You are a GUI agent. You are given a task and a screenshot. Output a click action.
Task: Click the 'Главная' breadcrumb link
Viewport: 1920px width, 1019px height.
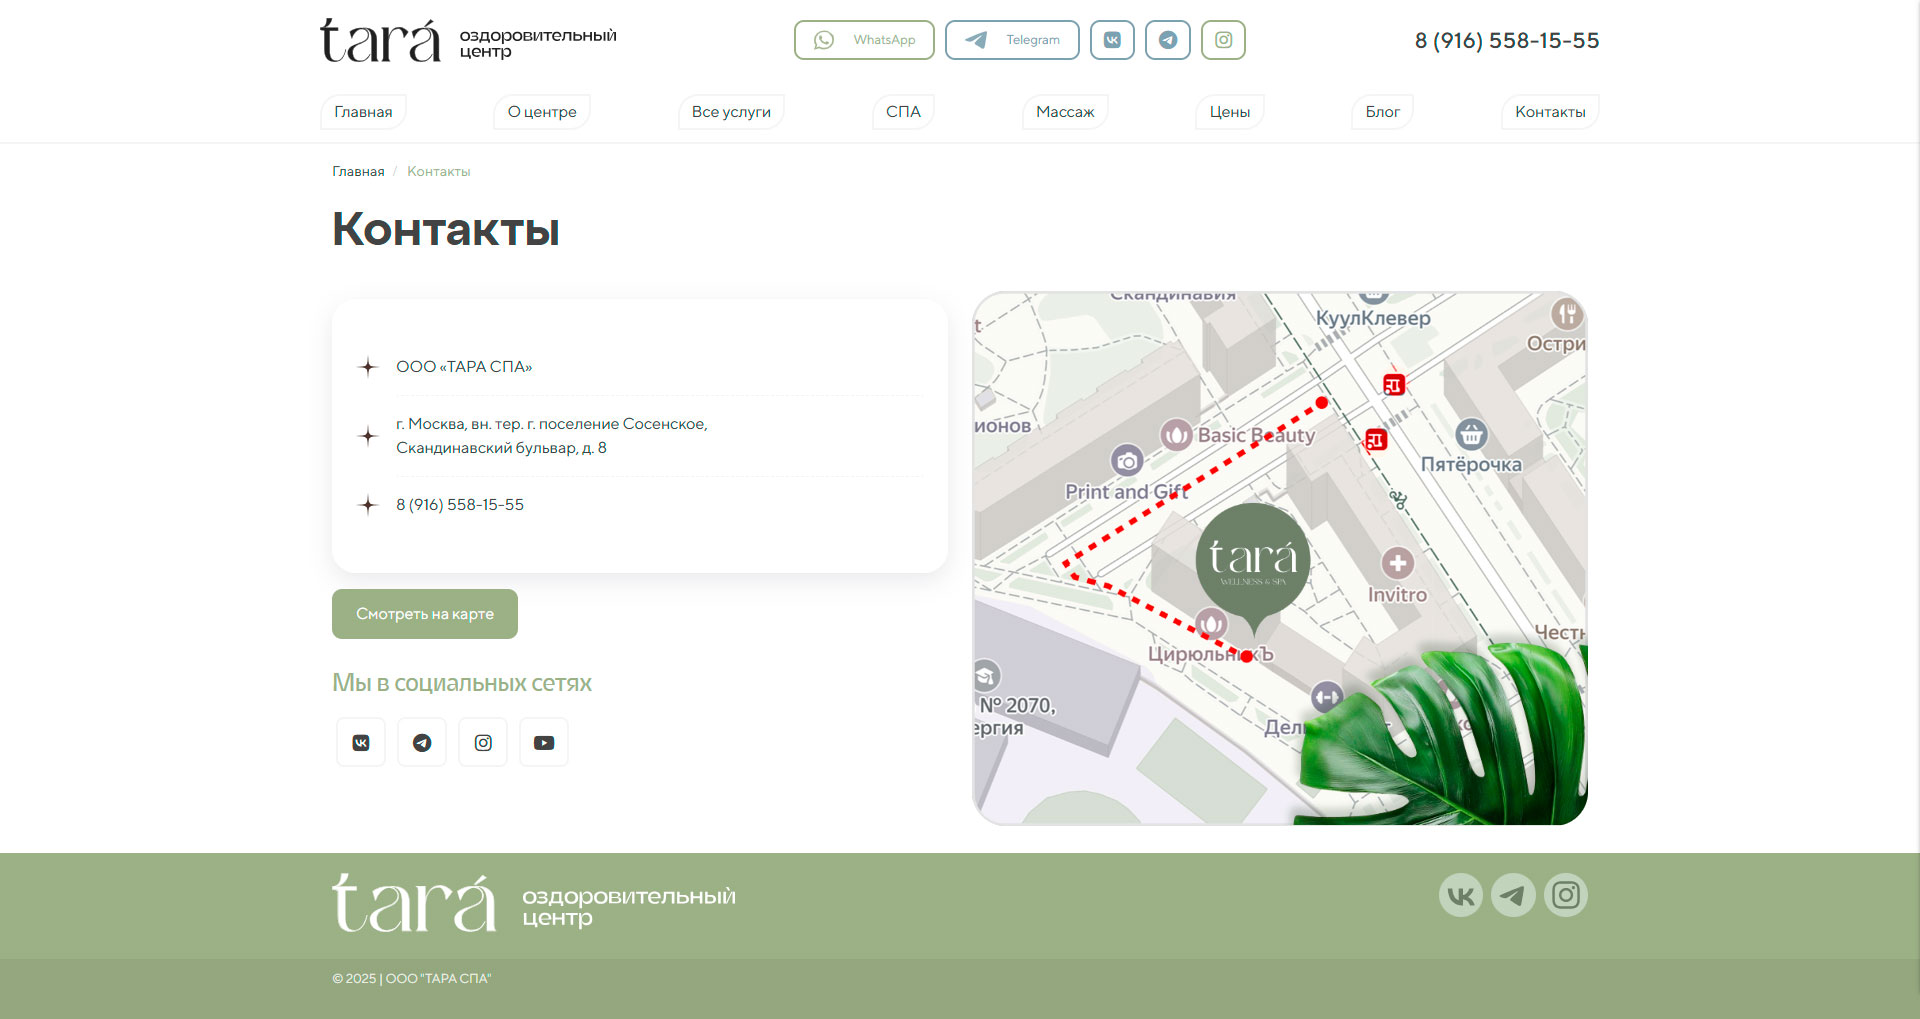(x=358, y=172)
